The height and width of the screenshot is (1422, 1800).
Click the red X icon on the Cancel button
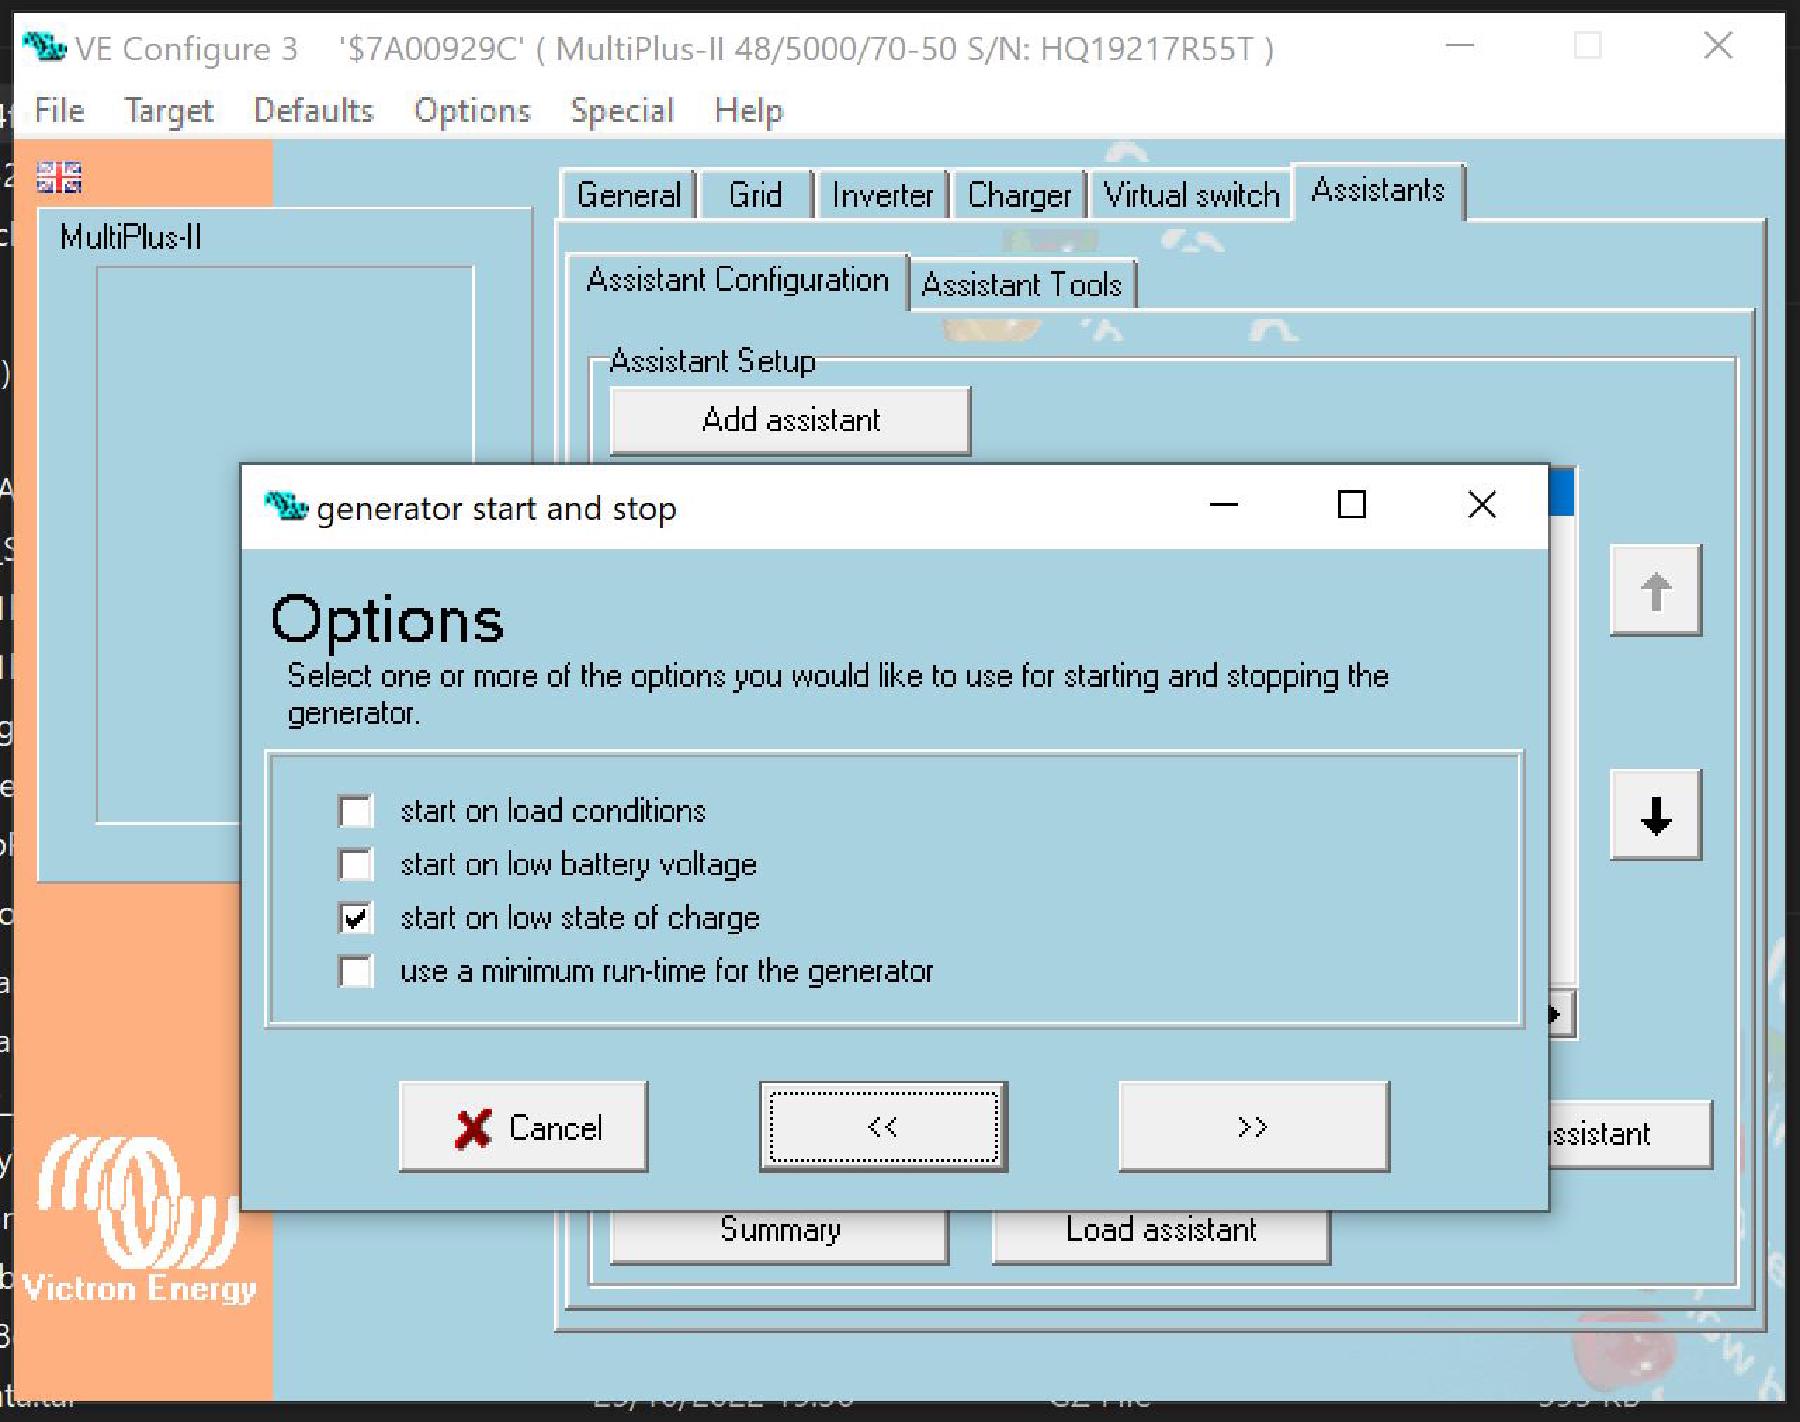point(472,1127)
